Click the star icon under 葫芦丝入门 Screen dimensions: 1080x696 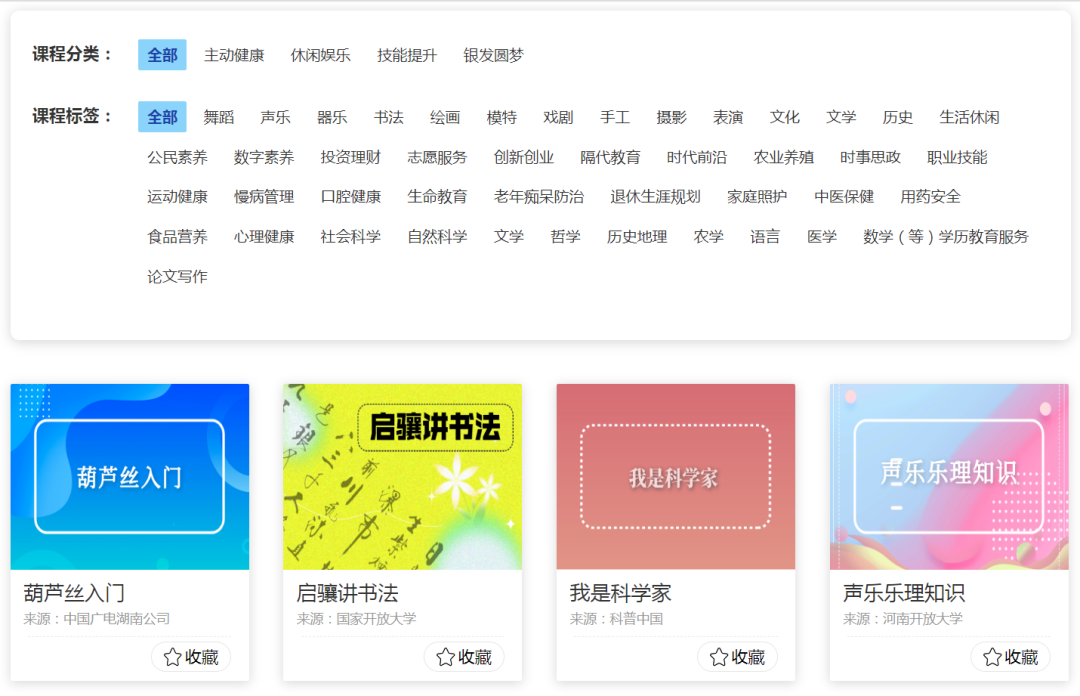tap(172, 657)
